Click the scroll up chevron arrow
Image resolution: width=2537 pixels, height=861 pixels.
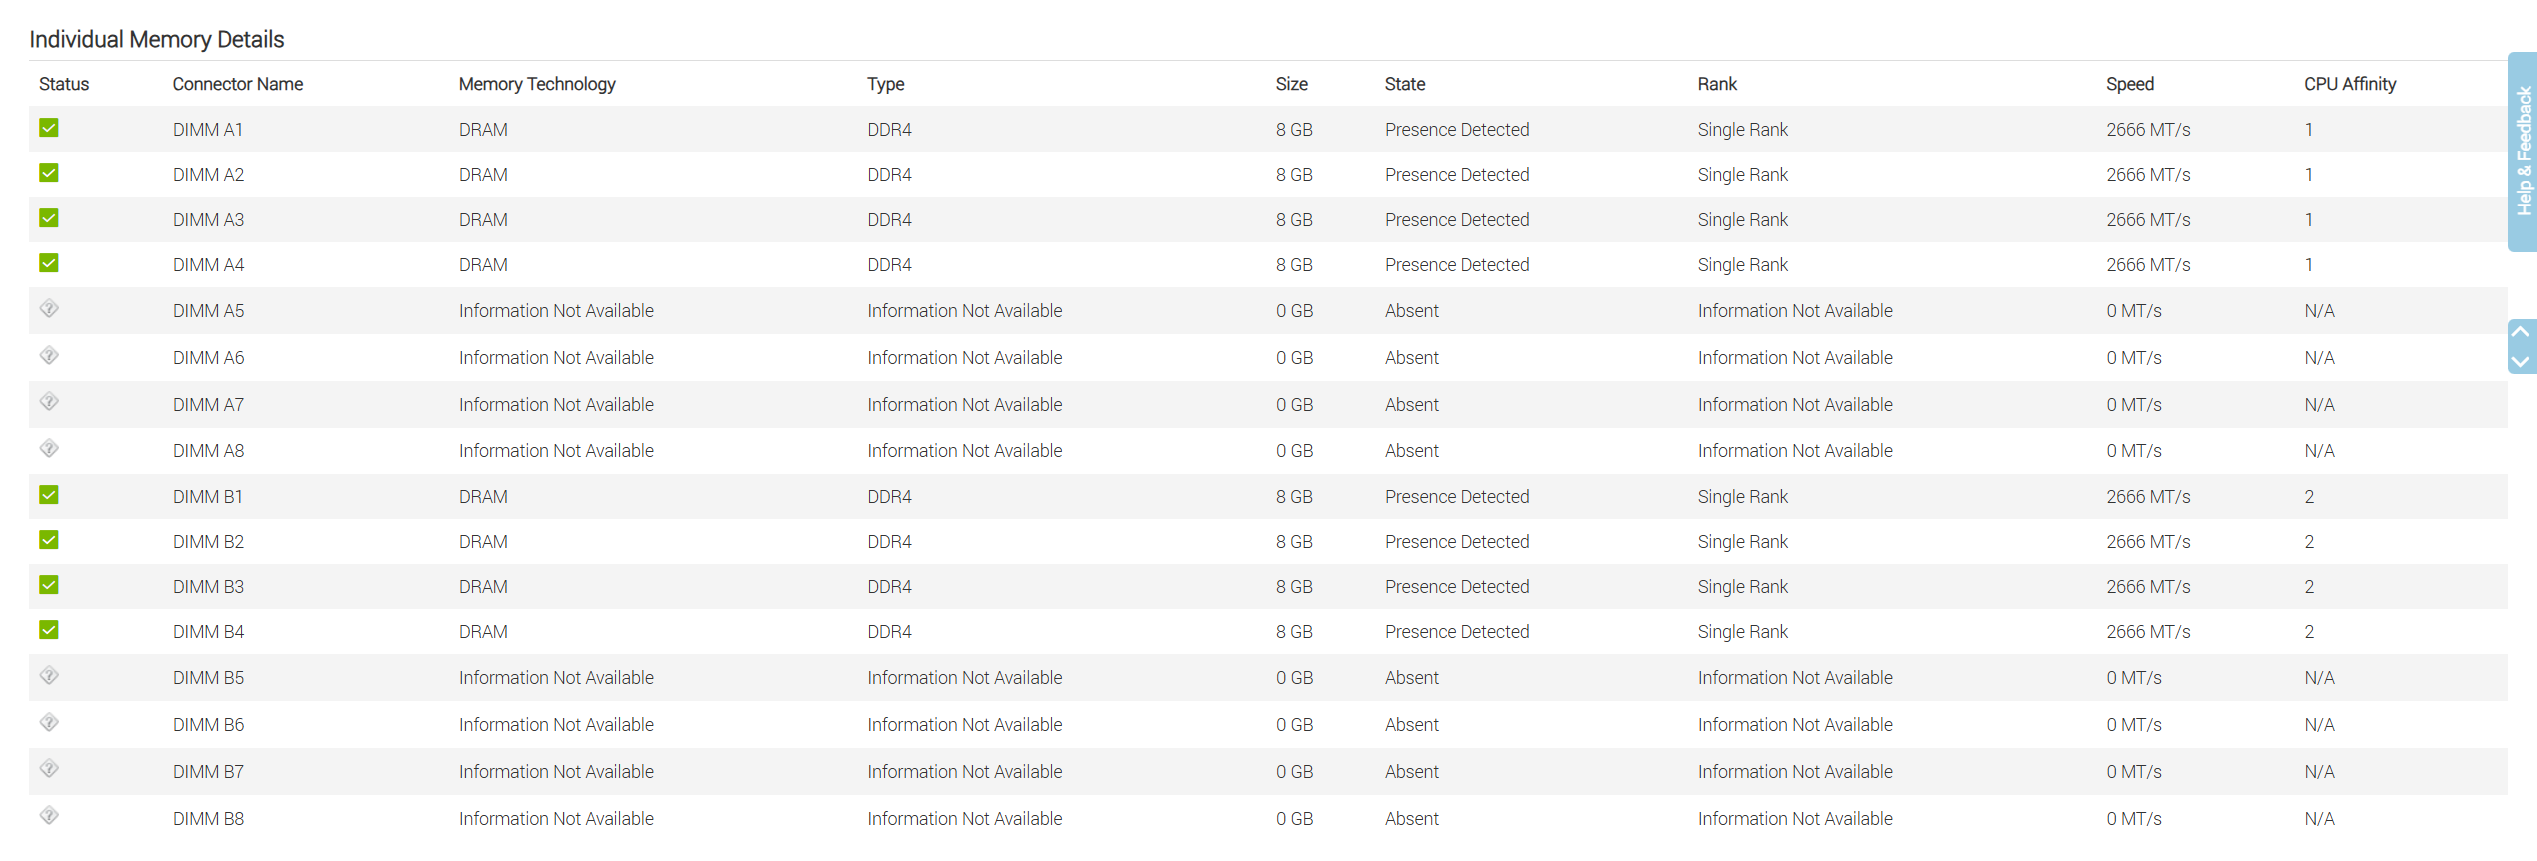(2521, 333)
